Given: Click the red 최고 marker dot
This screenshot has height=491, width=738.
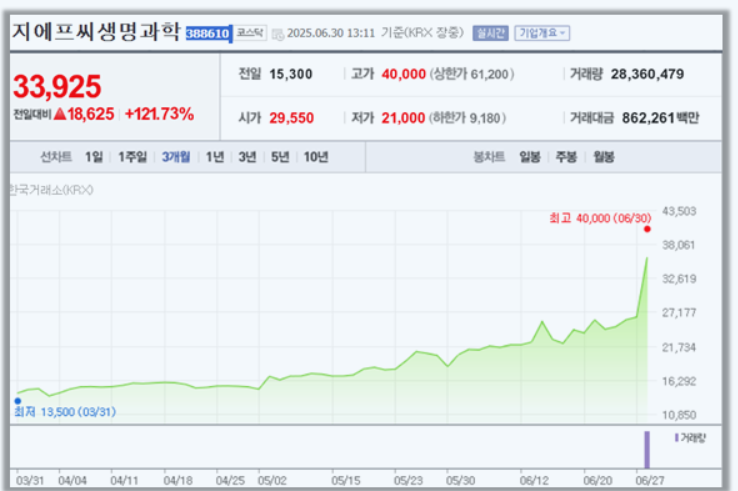Looking at the screenshot, I should point(647,229).
